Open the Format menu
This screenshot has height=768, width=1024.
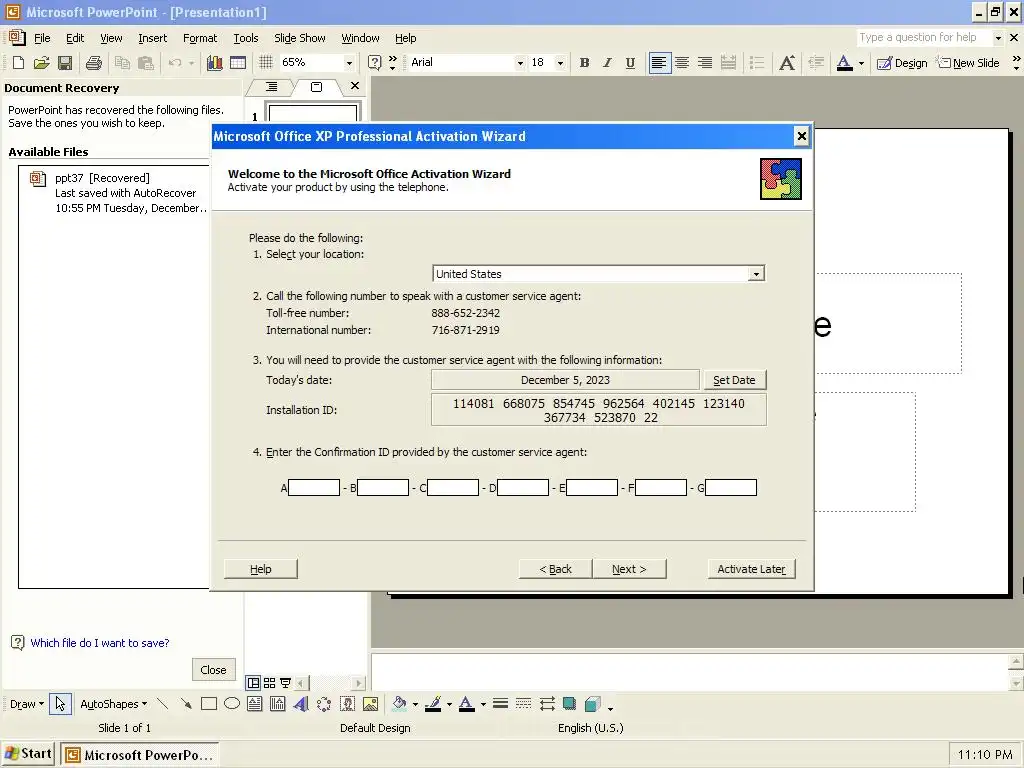(200, 38)
